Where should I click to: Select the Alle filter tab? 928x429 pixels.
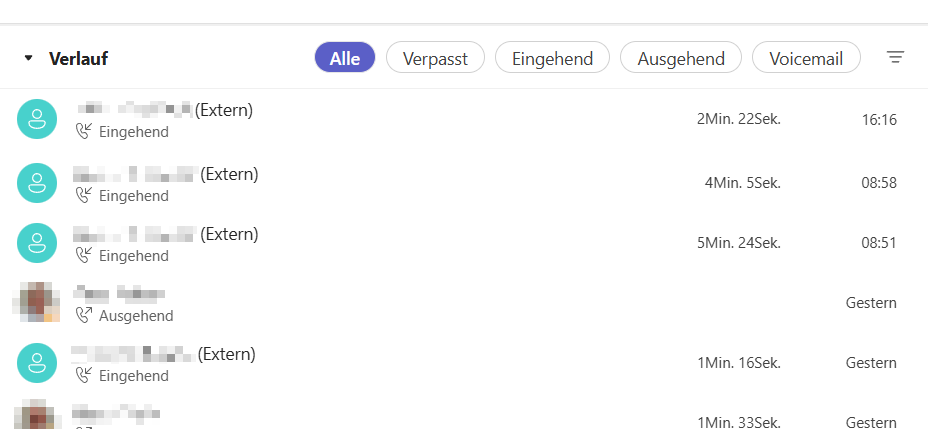(345, 58)
